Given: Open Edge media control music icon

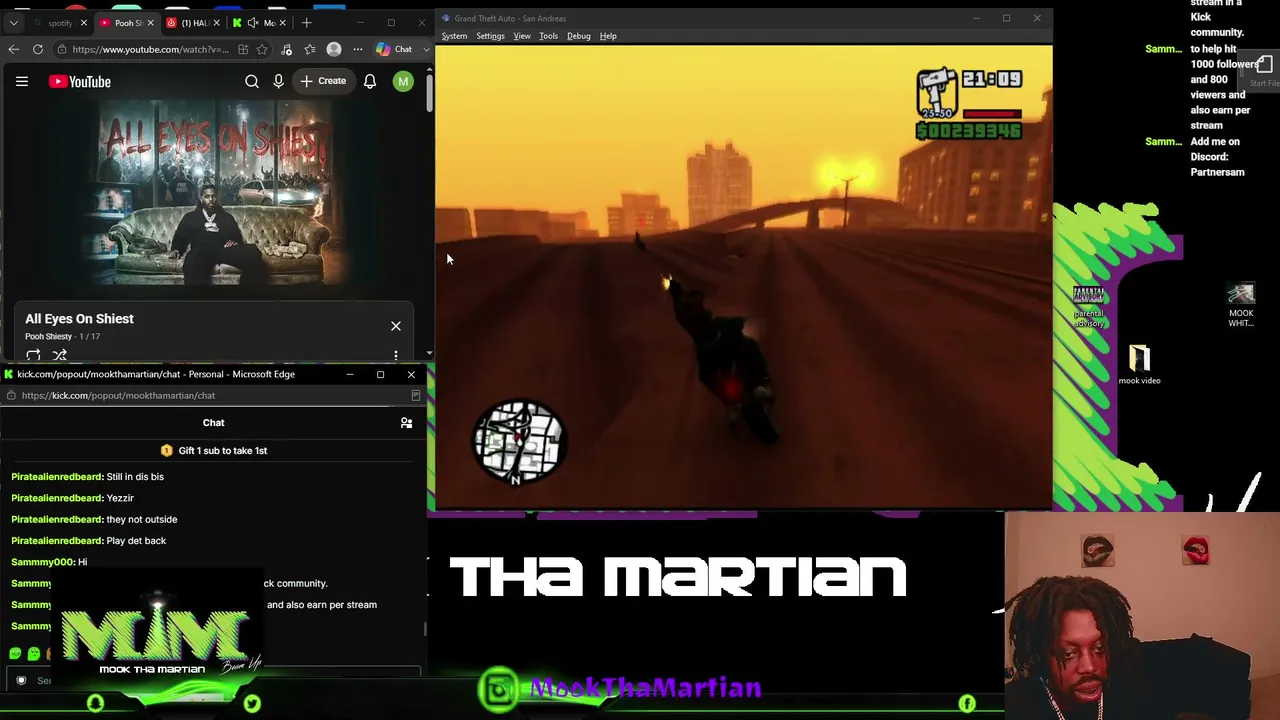Looking at the screenshot, I should [286, 49].
